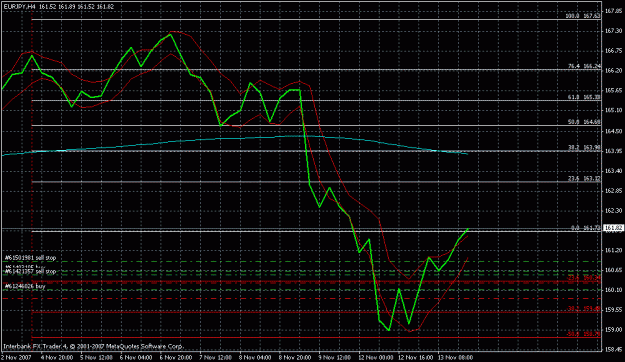Click the 160.10 price scale value

pyautogui.click(x=613, y=290)
